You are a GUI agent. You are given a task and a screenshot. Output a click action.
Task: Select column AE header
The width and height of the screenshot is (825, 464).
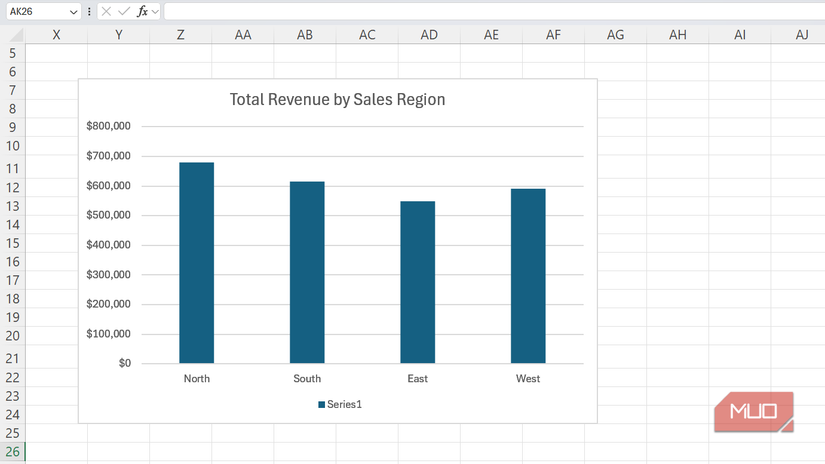tap(491, 35)
